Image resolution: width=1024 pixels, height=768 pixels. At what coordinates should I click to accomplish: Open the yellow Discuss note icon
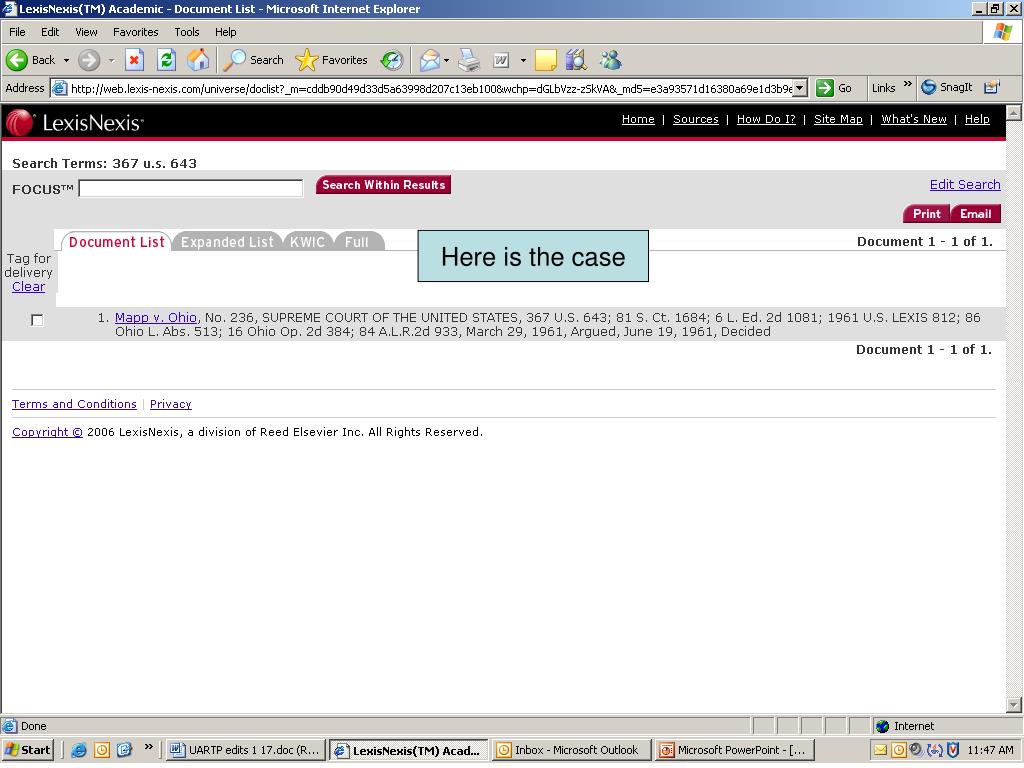point(545,60)
